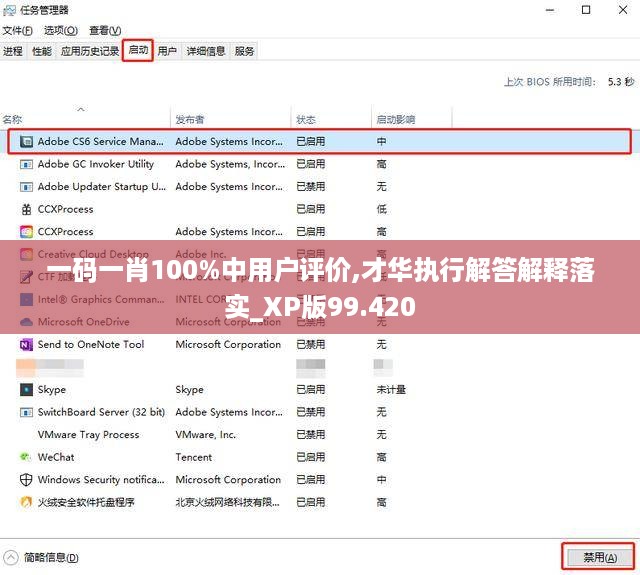The width and height of the screenshot is (640, 575).
Task: Select the Adobe Updater Startup U... row
Action: pyautogui.click(x=320, y=187)
